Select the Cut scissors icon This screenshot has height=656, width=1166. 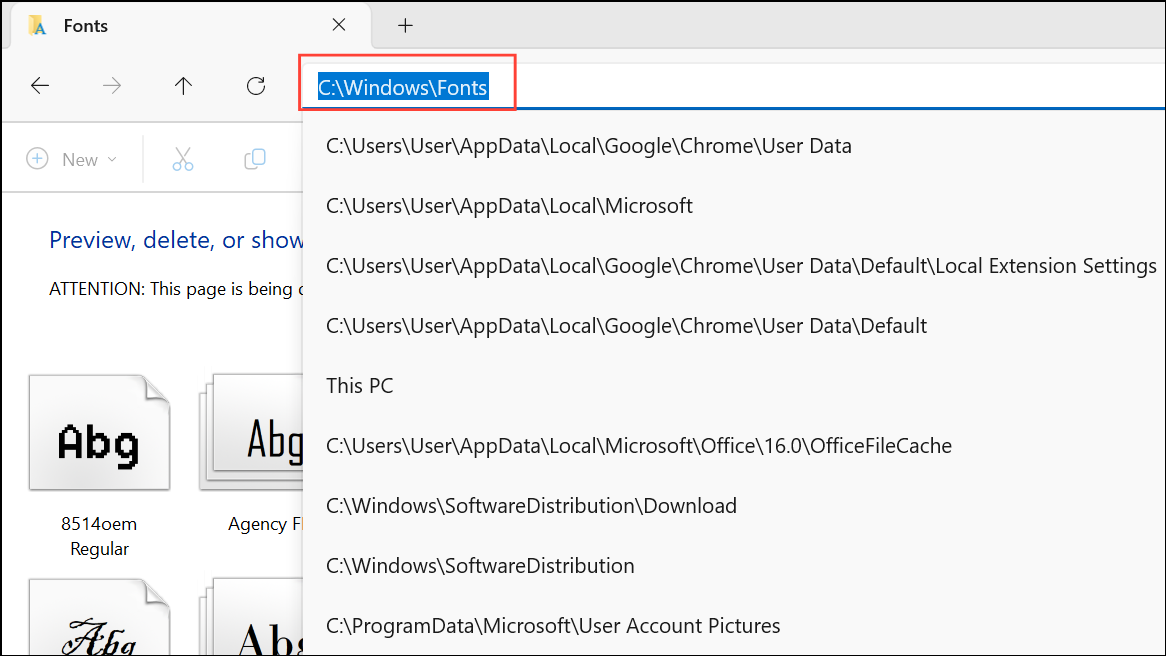tap(183, 158)
